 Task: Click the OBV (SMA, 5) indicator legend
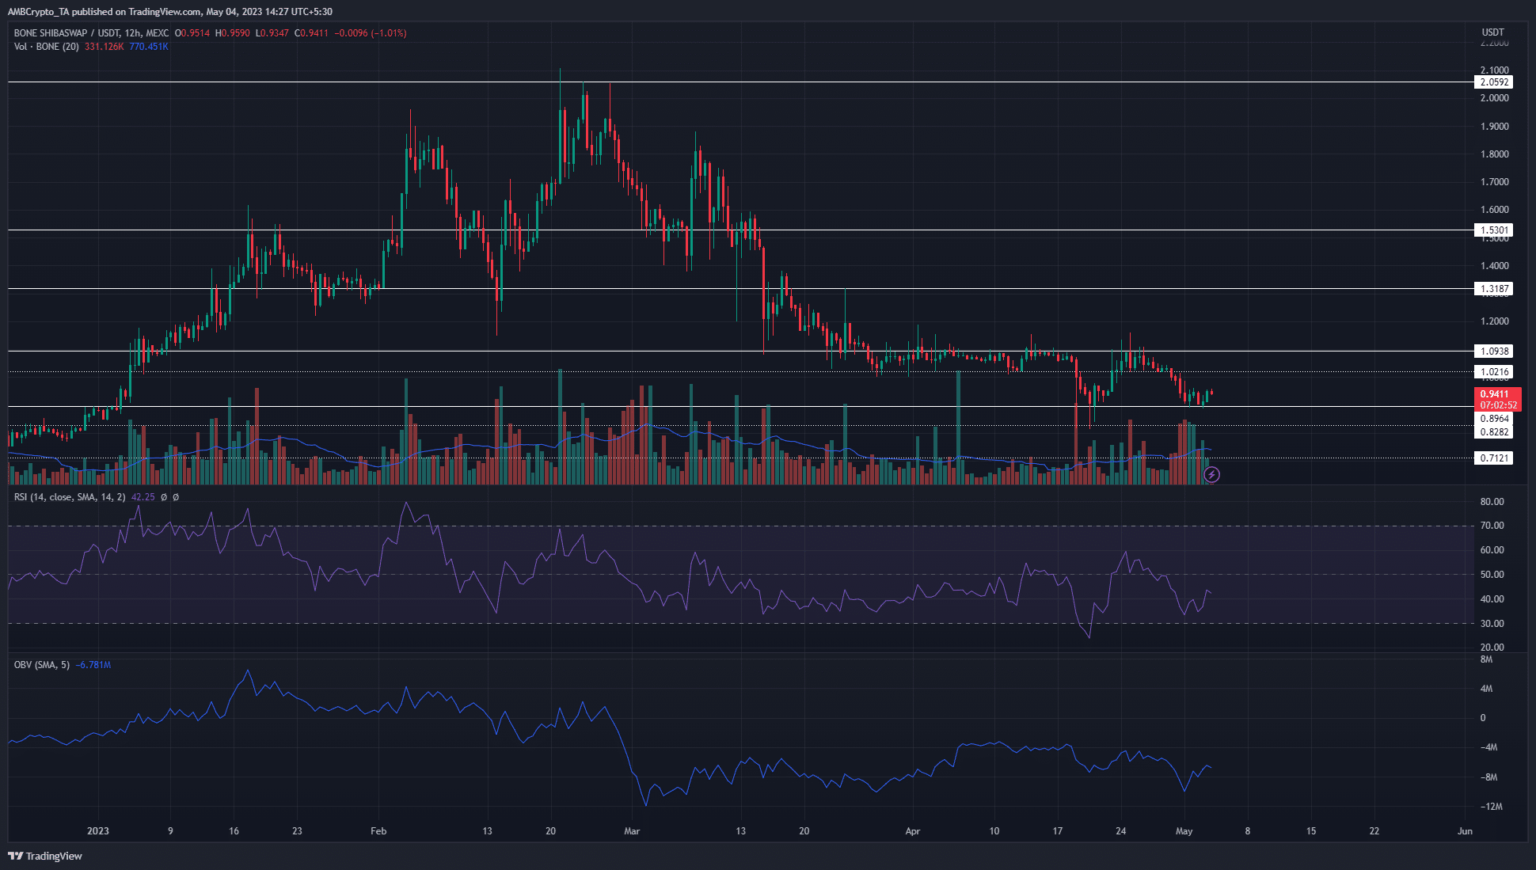pyautogui.click(x=42, y=665)
